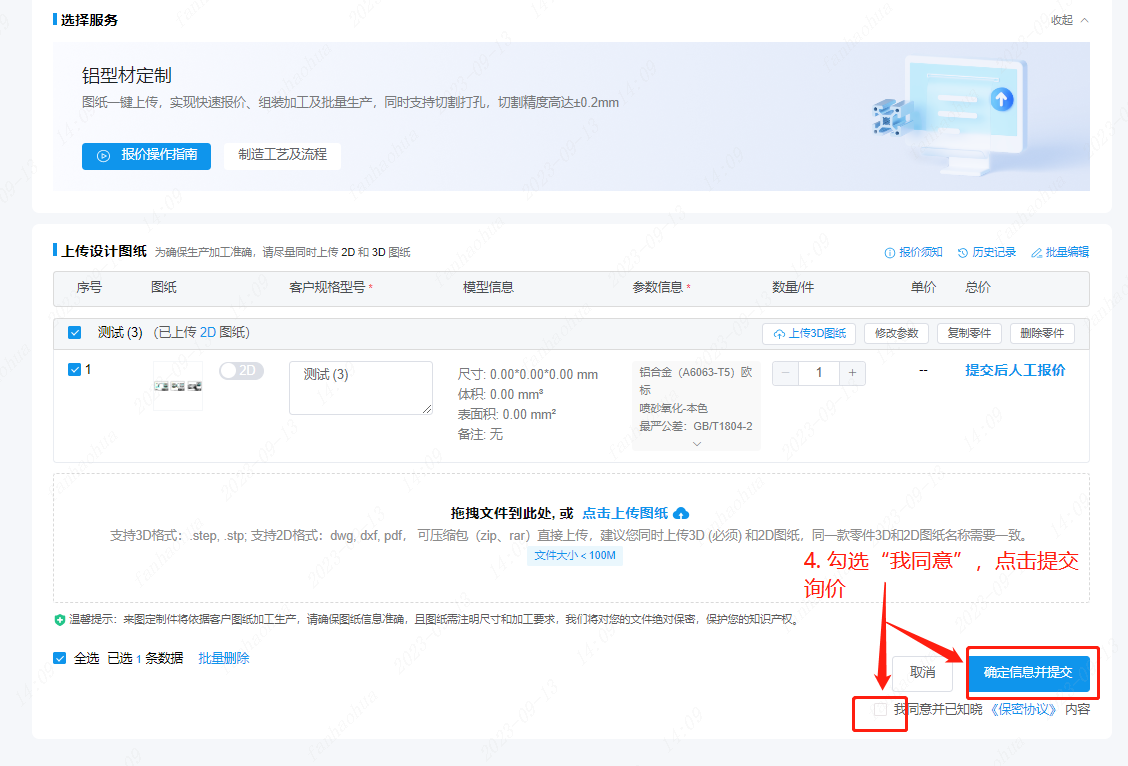Viewport: 1128px width, 766px height.
Task: Open the 制造工艺及流程 tab
Action: [282, 155]
